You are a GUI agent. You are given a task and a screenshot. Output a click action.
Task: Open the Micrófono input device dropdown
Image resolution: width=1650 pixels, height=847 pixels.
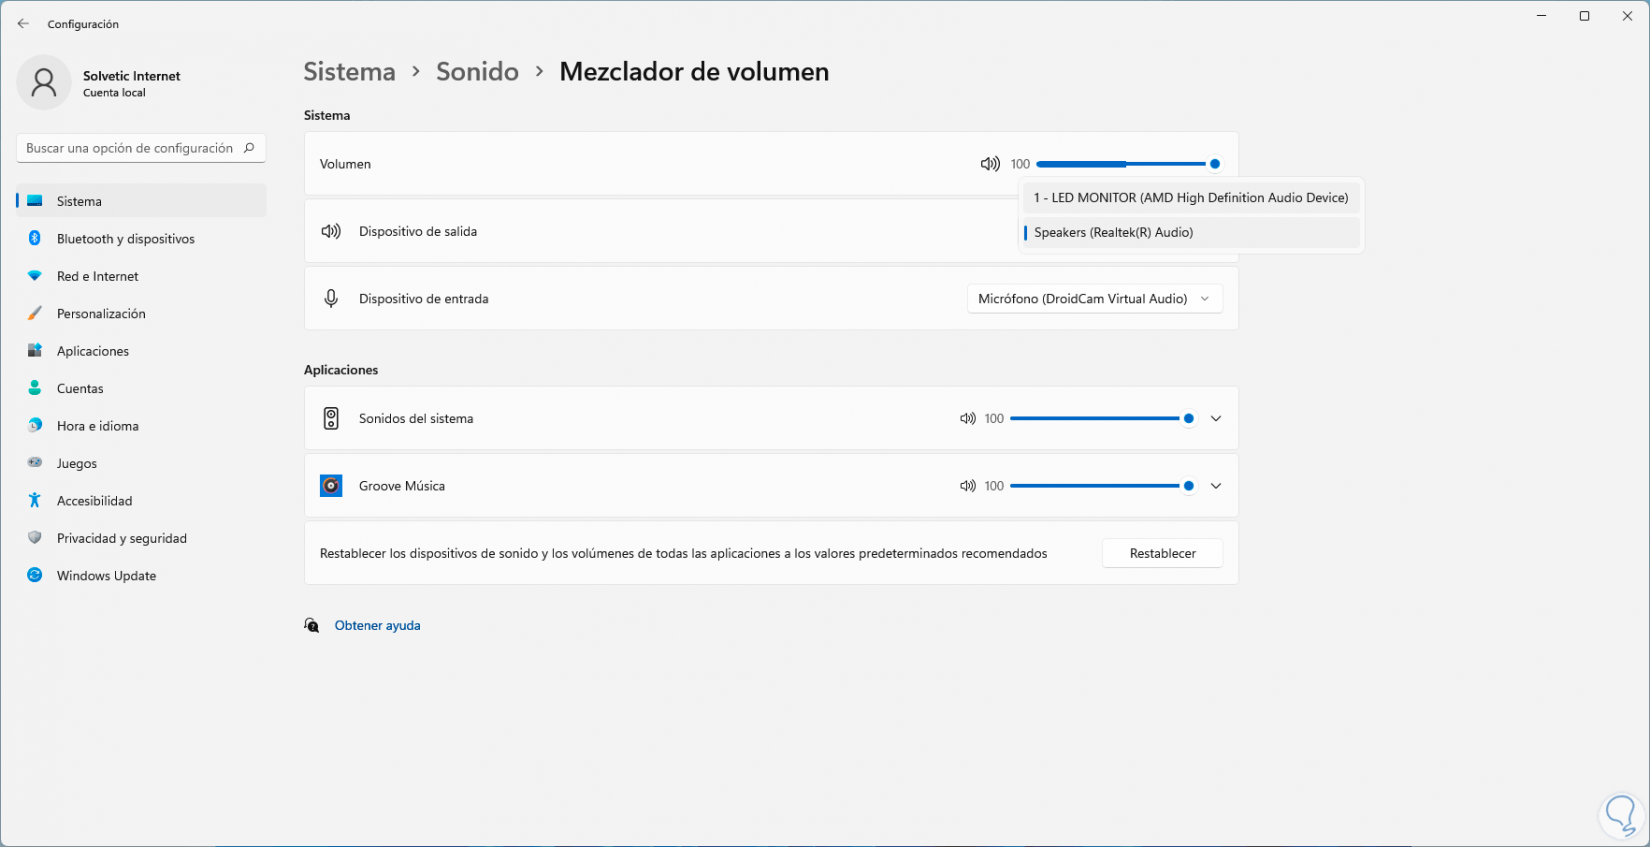[x=1094, y=299]
